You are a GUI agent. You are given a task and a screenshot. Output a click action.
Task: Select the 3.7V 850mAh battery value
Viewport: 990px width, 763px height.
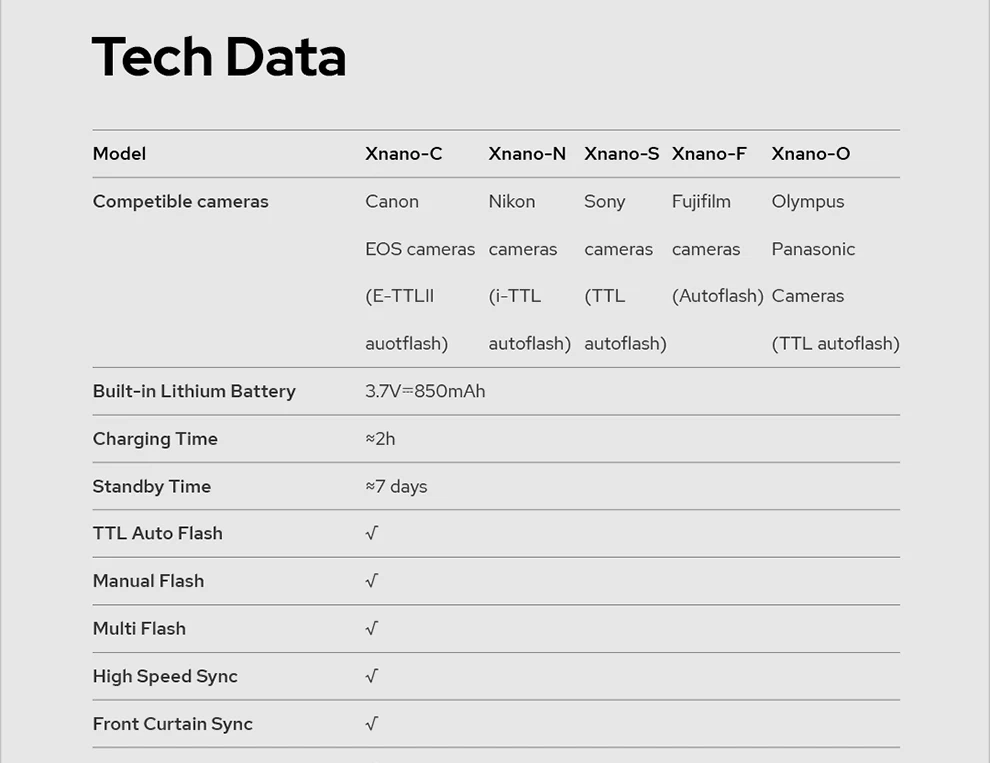(x=425, y=391)
